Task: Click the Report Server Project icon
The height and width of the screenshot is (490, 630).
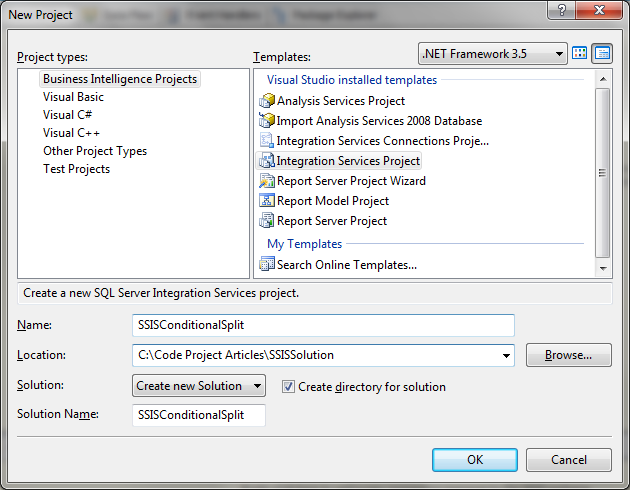Action: click(x=267, y=221)
